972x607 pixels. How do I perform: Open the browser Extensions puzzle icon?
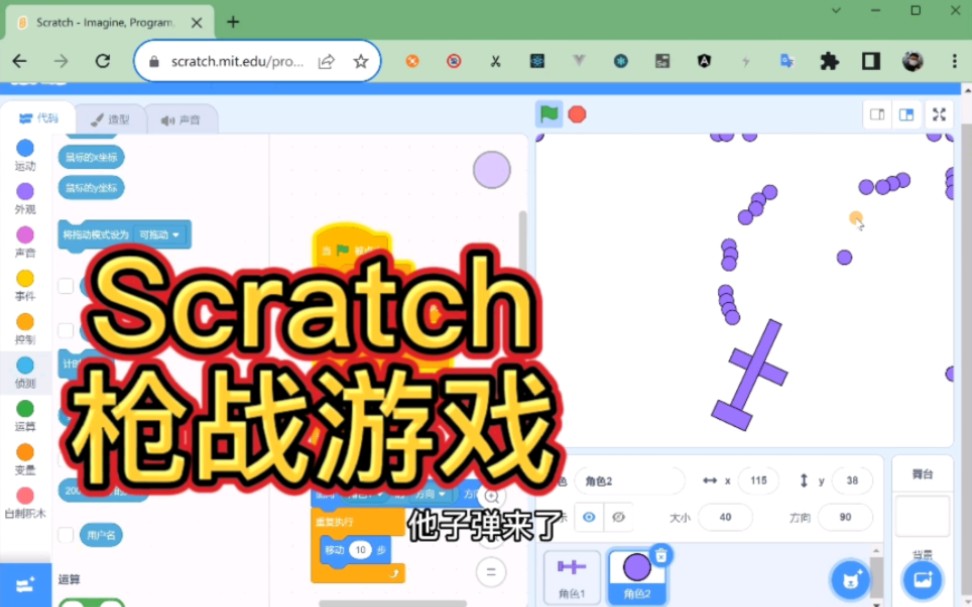click(x=829, y=61)
